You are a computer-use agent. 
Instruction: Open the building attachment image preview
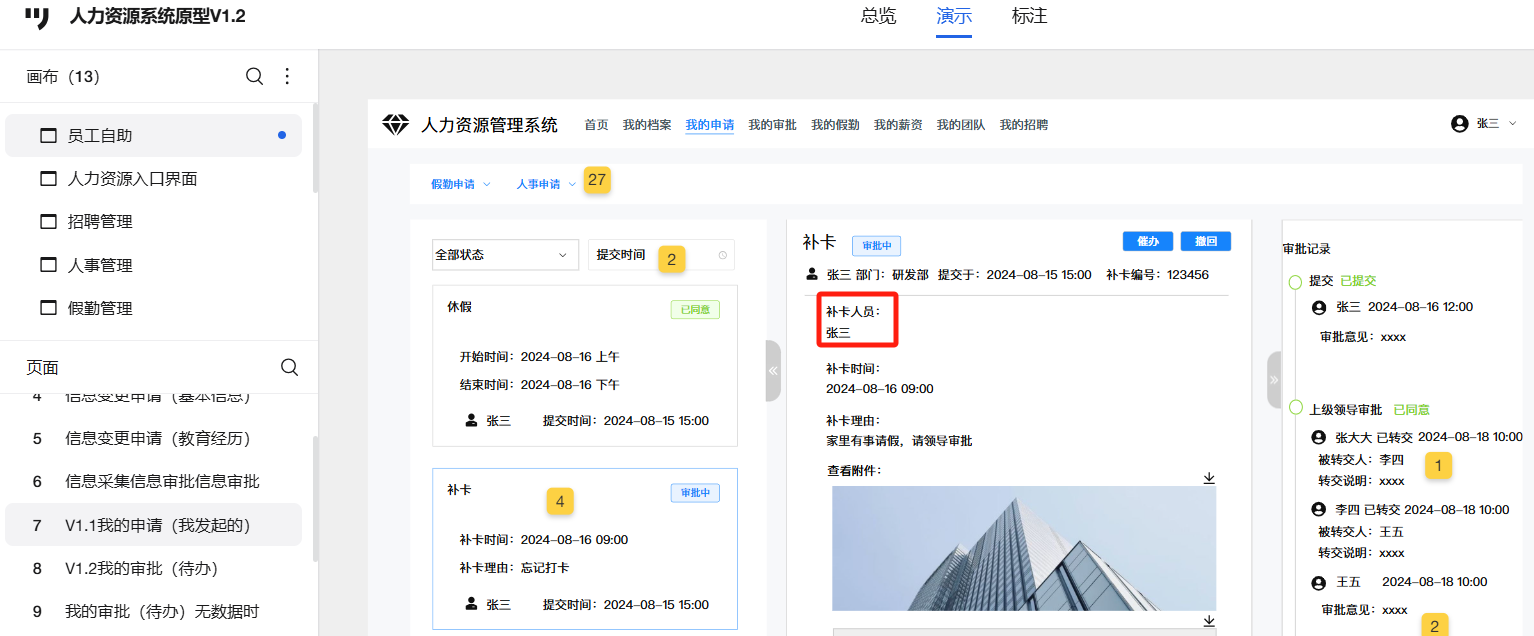click(x=1023, y=548)
